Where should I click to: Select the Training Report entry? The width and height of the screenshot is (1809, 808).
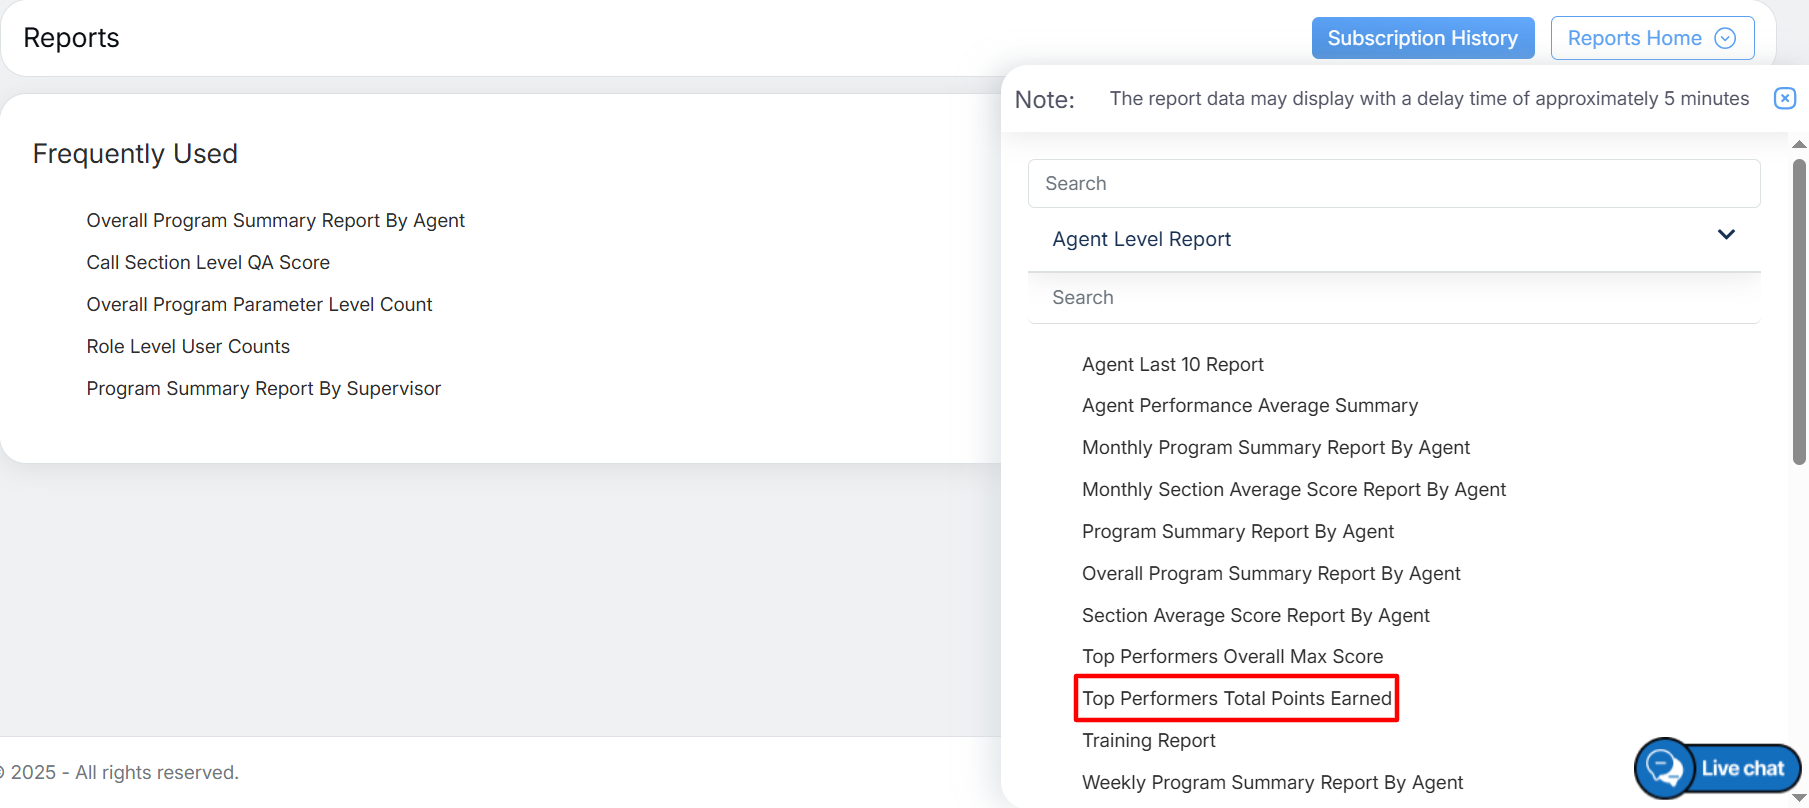[x=1148, y=741]
